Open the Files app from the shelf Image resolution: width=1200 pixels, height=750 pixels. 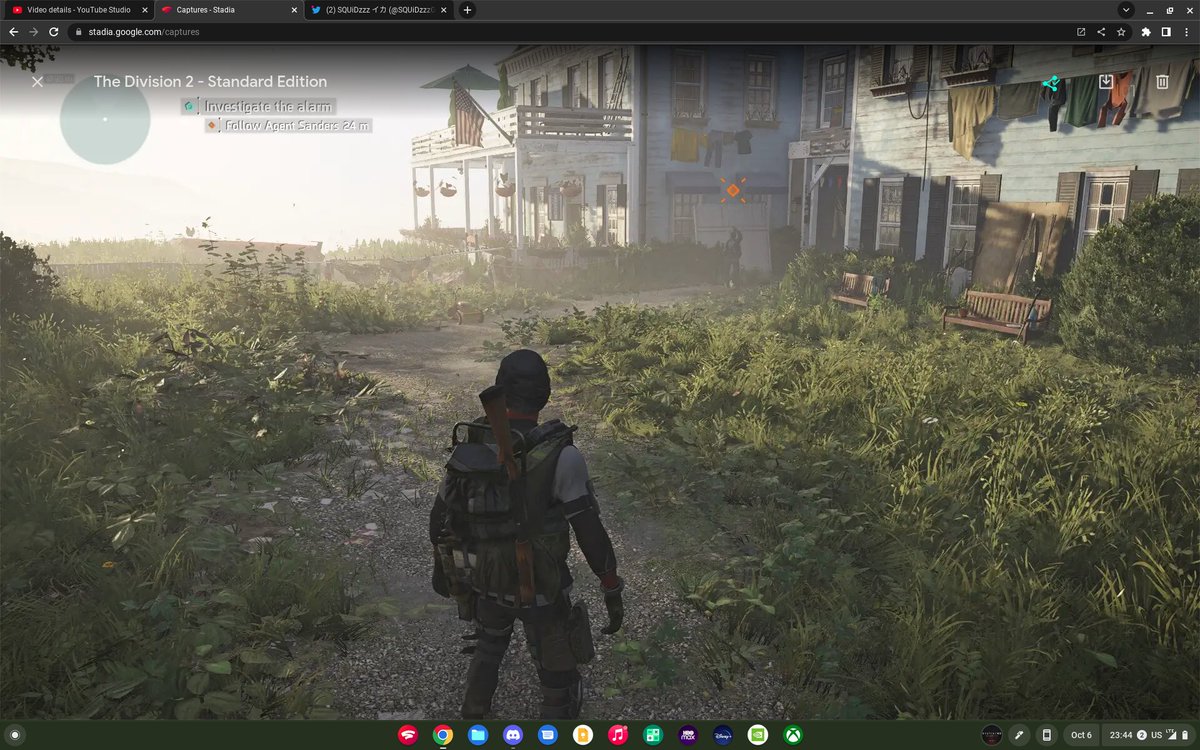click(x=478, y=735)
